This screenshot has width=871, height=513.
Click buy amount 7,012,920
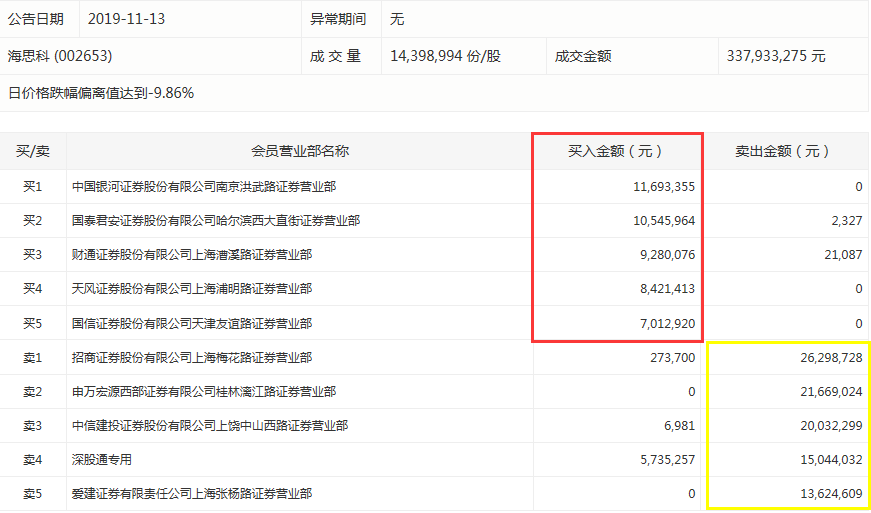(x=668, y=323)
